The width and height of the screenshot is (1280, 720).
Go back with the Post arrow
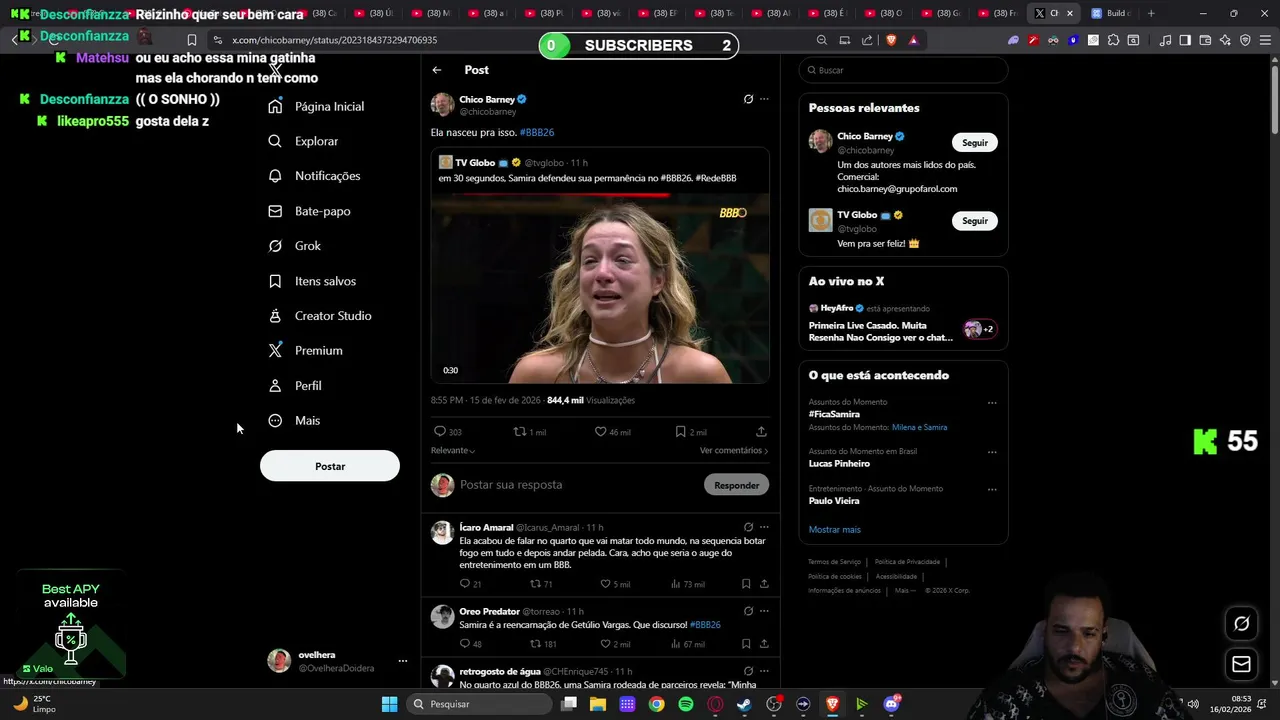pyautogui.click(x=437, y=70)
